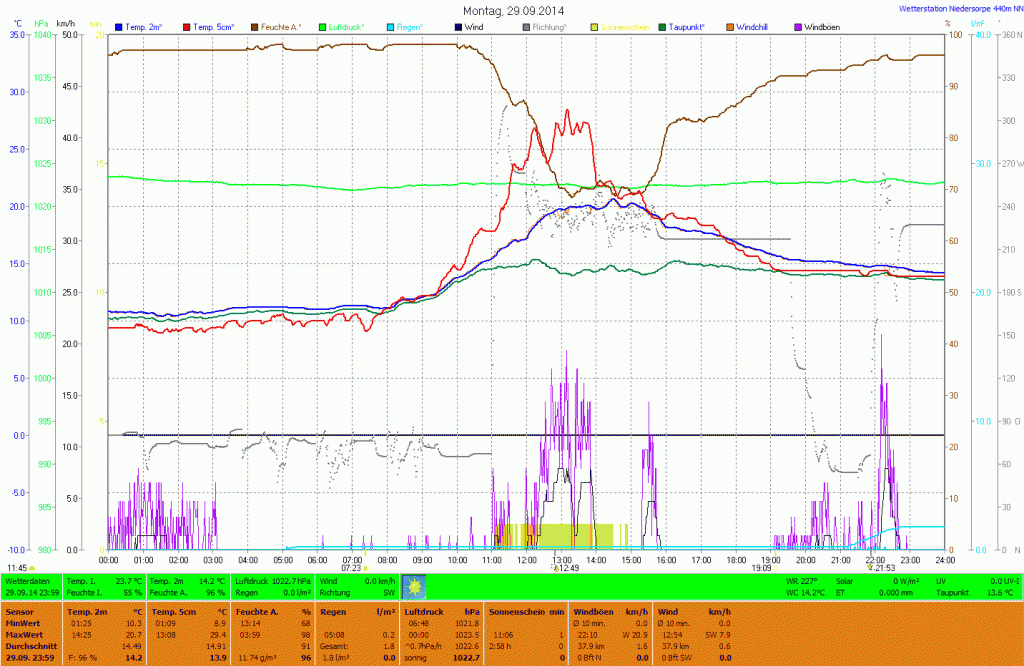Click the Montag, 29.09.2014 date heading

pos(514,10)
